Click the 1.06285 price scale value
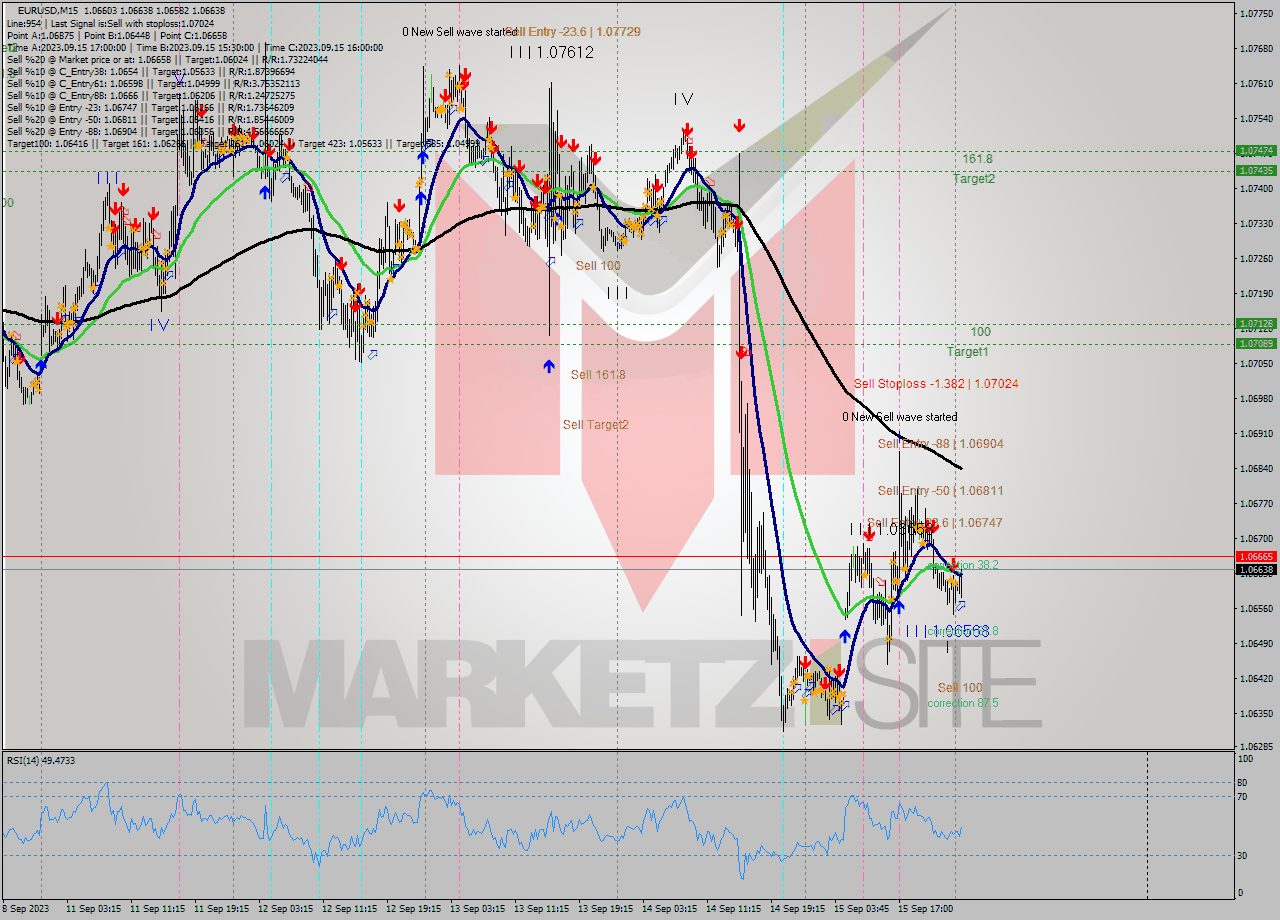The width and height of the screenshot is (1280, 920). tap(1256, 747)
